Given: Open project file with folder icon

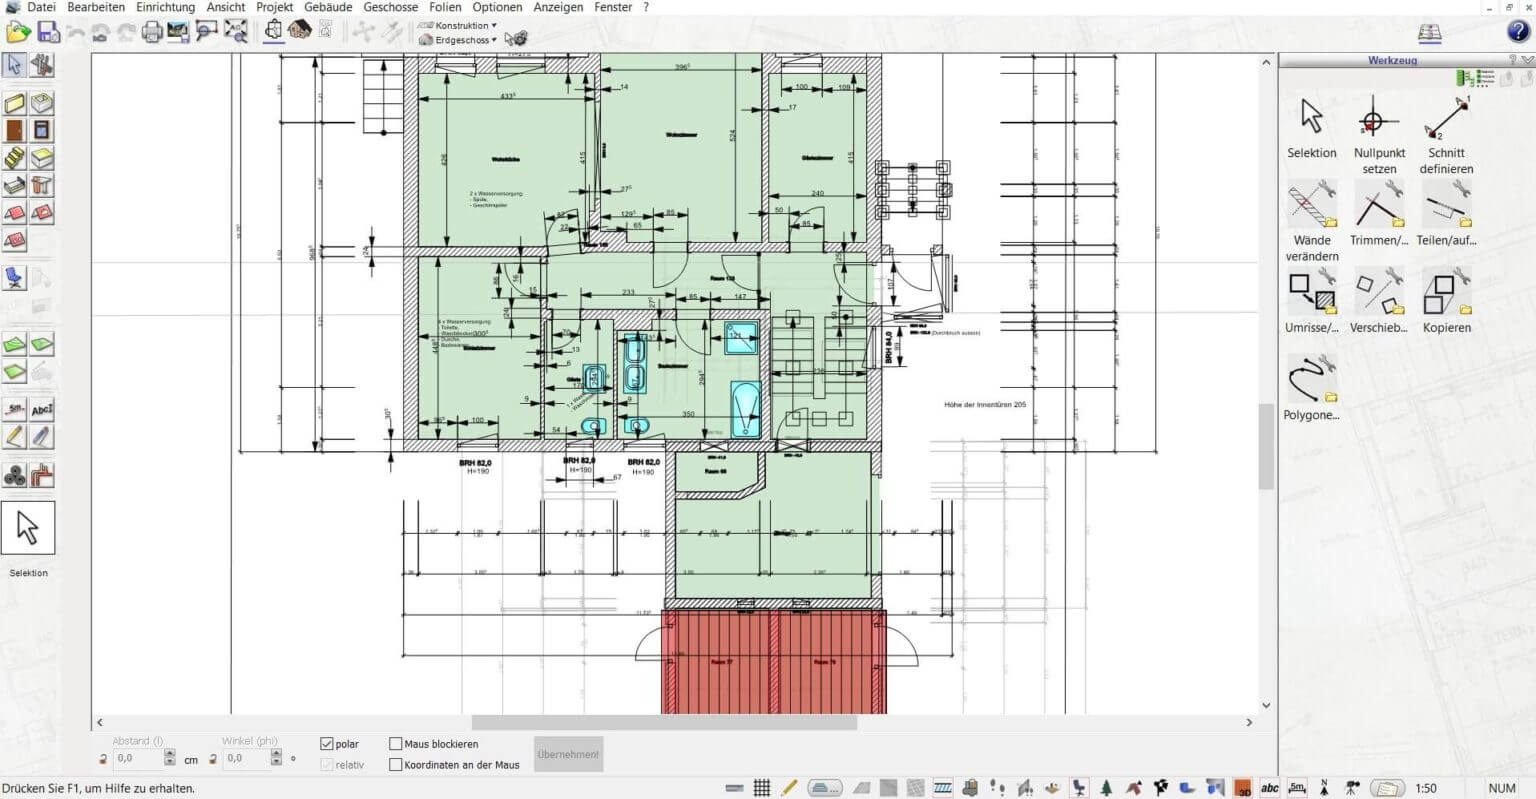Looking at the screenshot, I should coord(18,32).
